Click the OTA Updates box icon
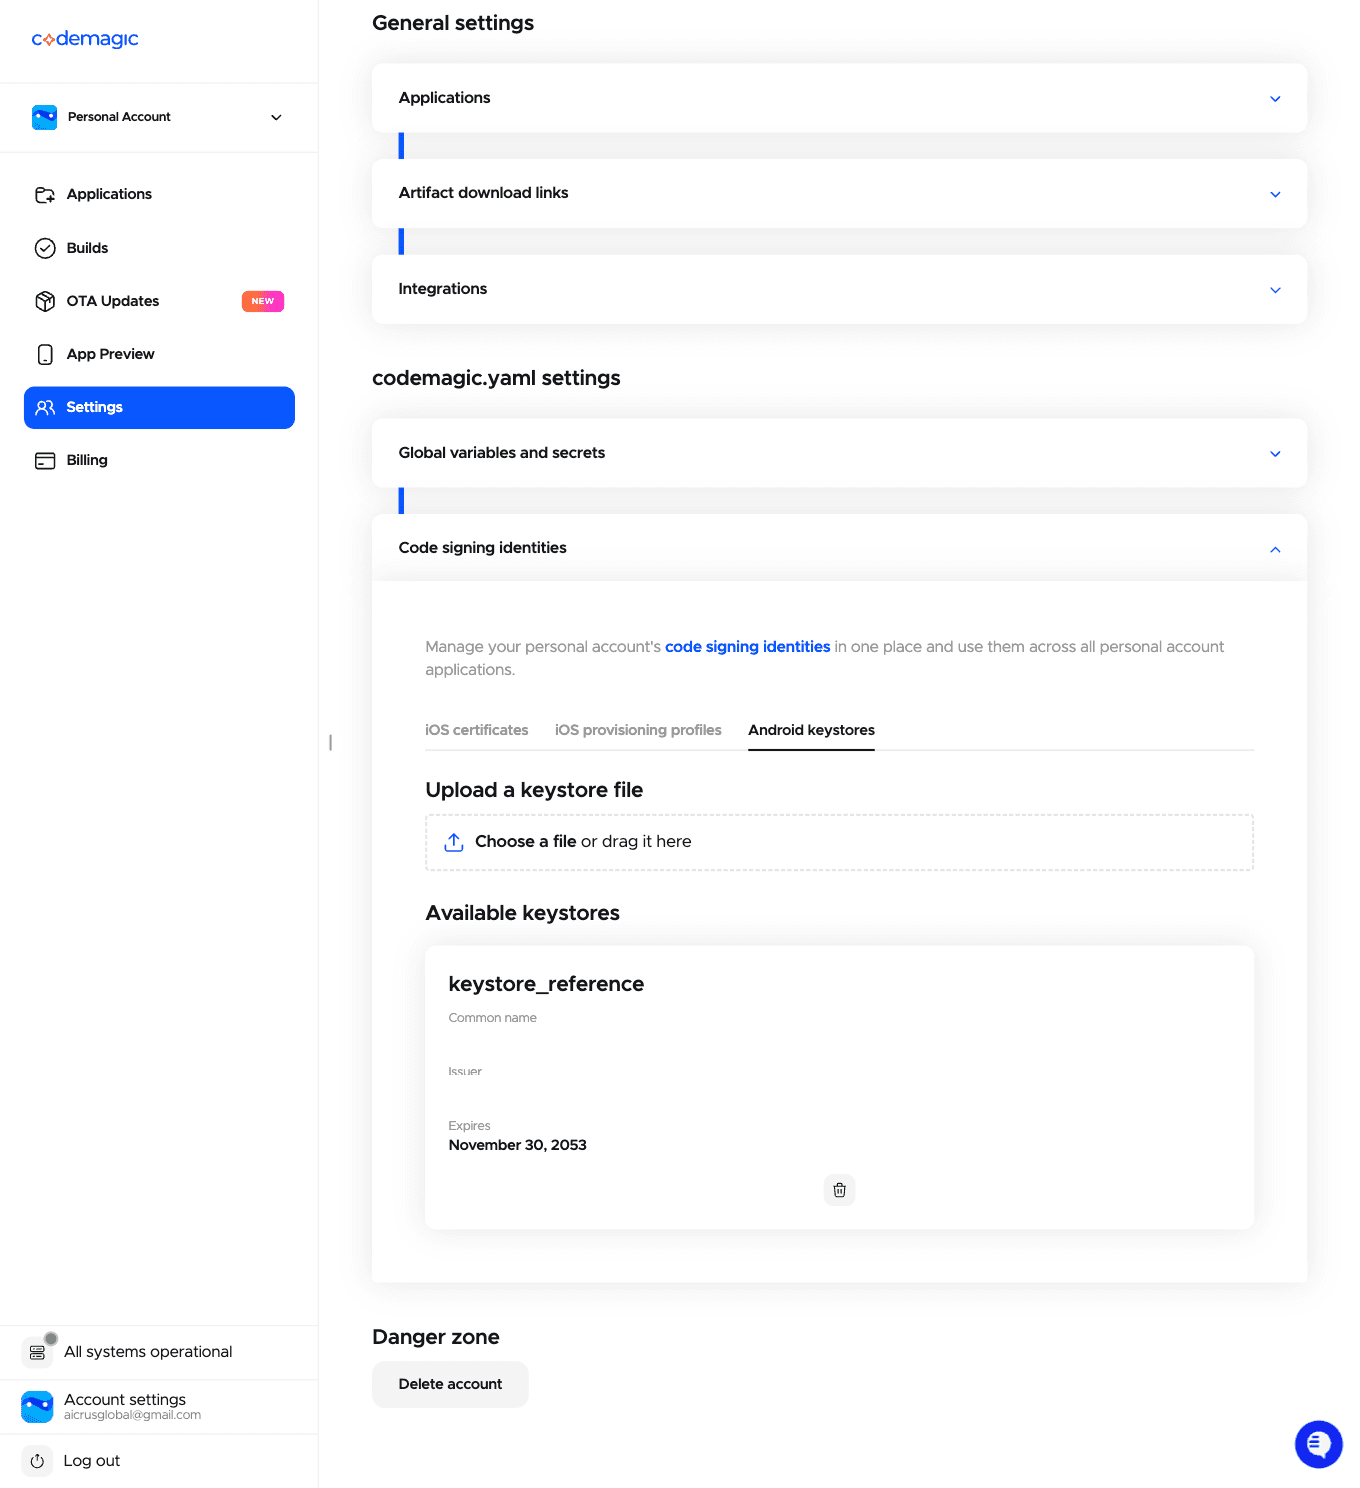This screenshot has height=1488, width=1360. pyautogui.click(x=45, y=301)
